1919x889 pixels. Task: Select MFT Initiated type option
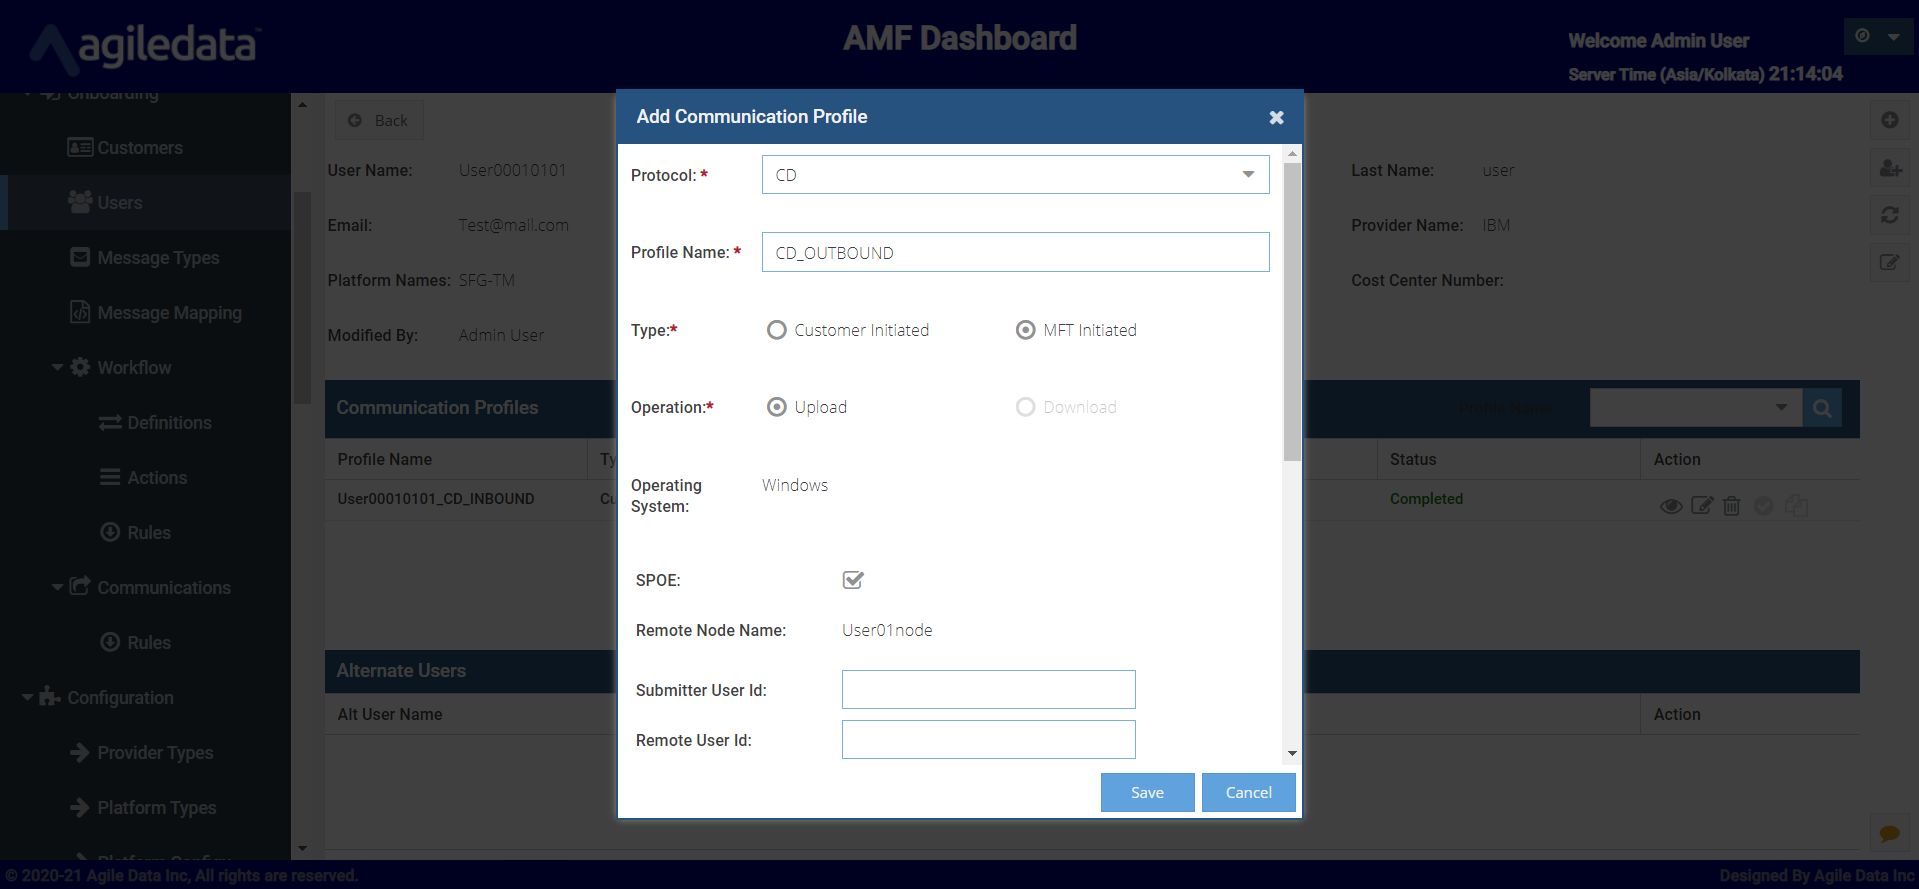click(x=1026, y=330)
